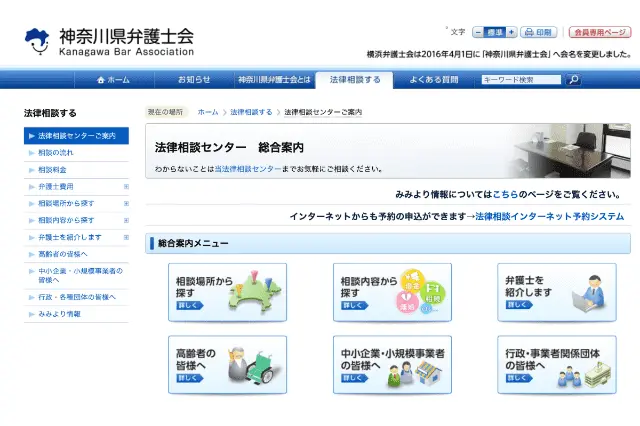Click the Kanagawa Bar Association logo

[109, 41]
